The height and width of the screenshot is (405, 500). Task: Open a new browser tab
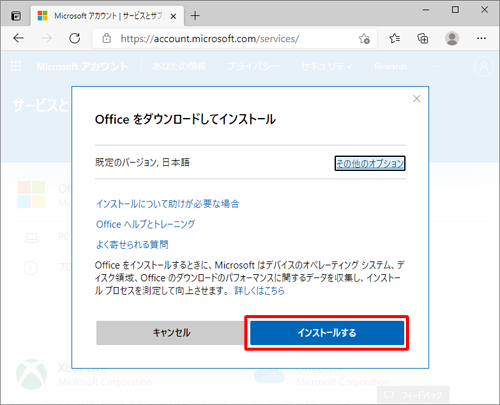point(195,16)
